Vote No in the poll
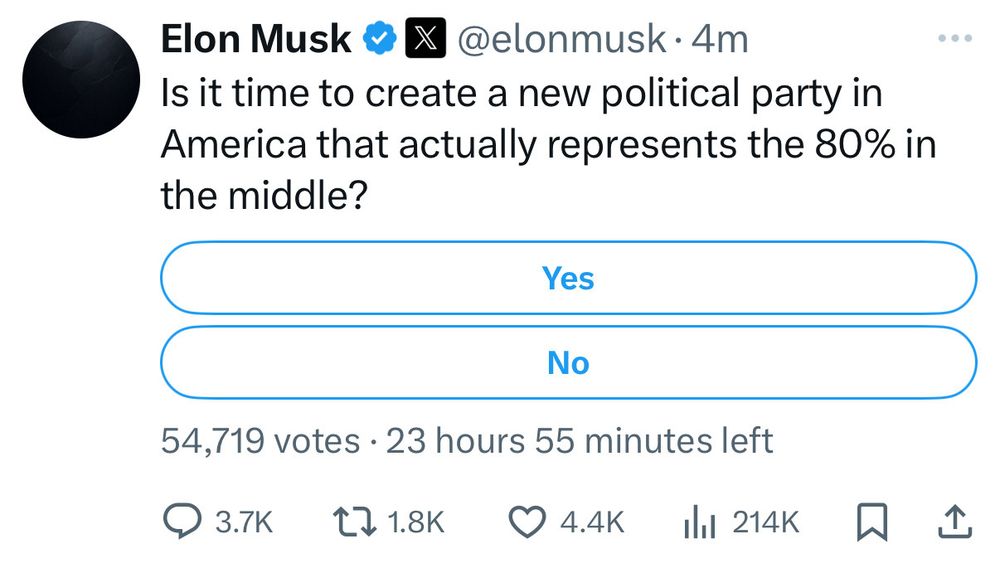Screen dimensions: 1000x563 click(x=568, y=363)
